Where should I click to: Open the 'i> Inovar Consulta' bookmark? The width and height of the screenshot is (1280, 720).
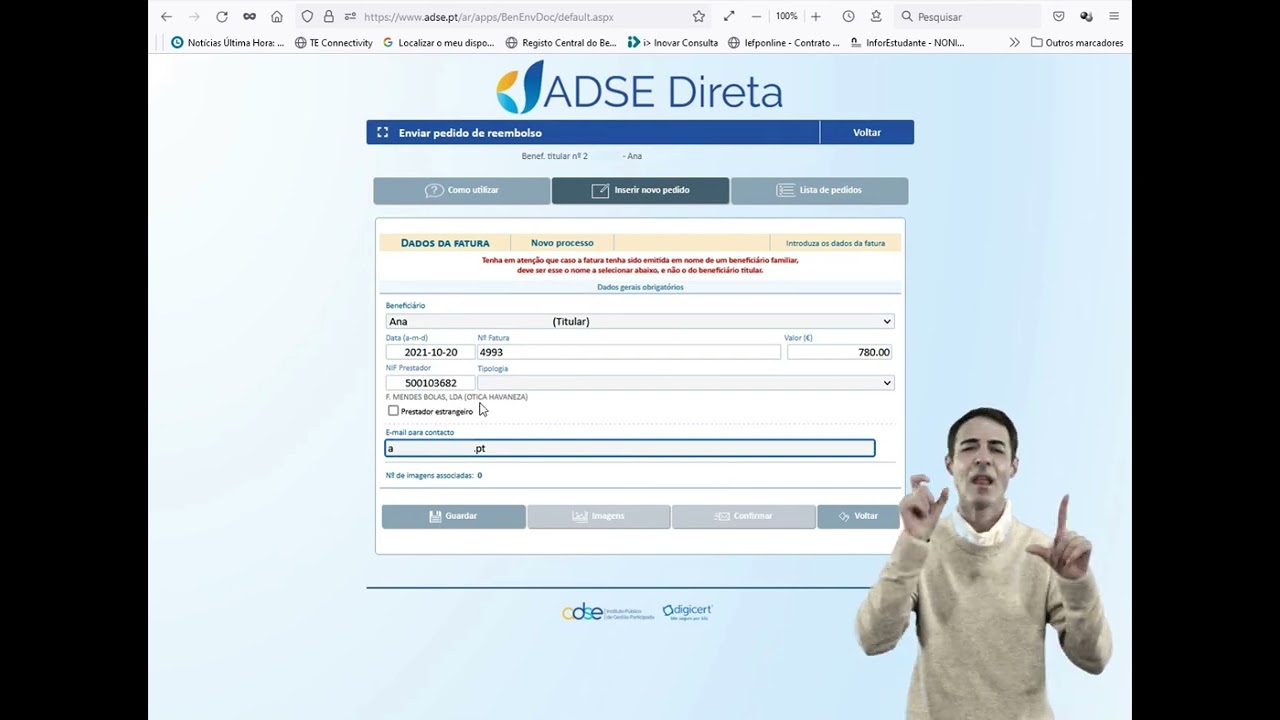tap(673, 43)
